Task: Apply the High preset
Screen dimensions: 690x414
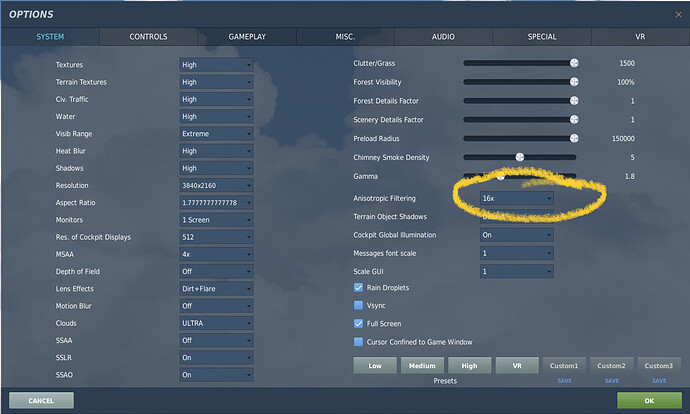Action: pyautogui.click(x=469, y=366)
